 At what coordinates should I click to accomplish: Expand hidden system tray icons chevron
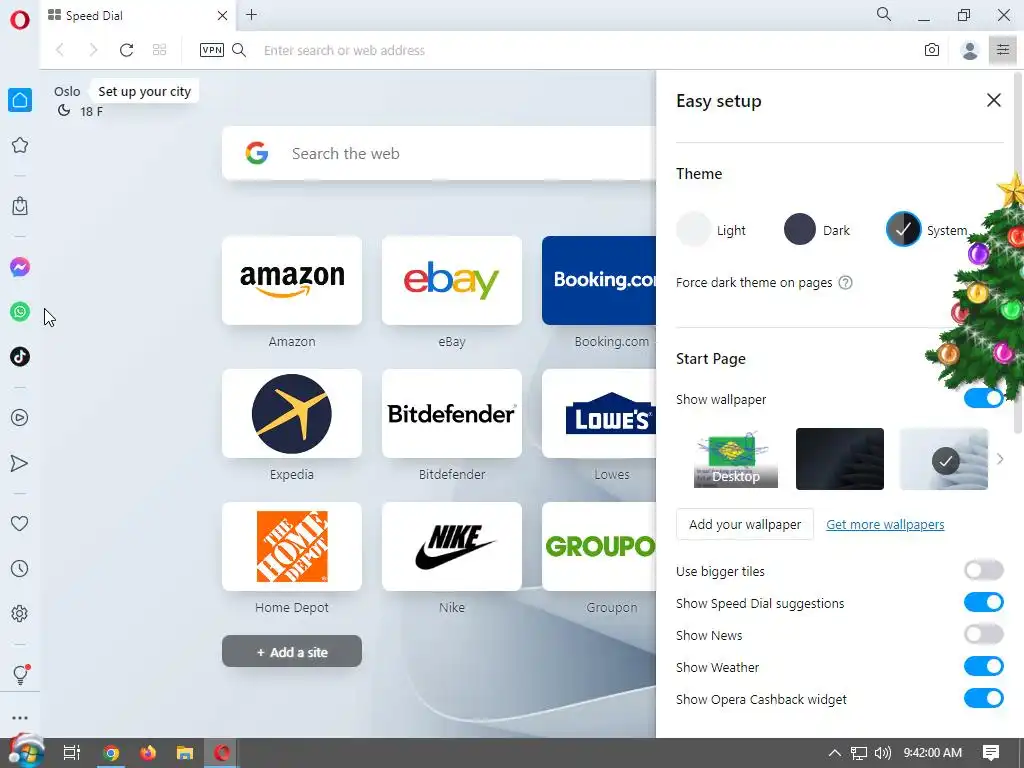(x=835, y=753)
